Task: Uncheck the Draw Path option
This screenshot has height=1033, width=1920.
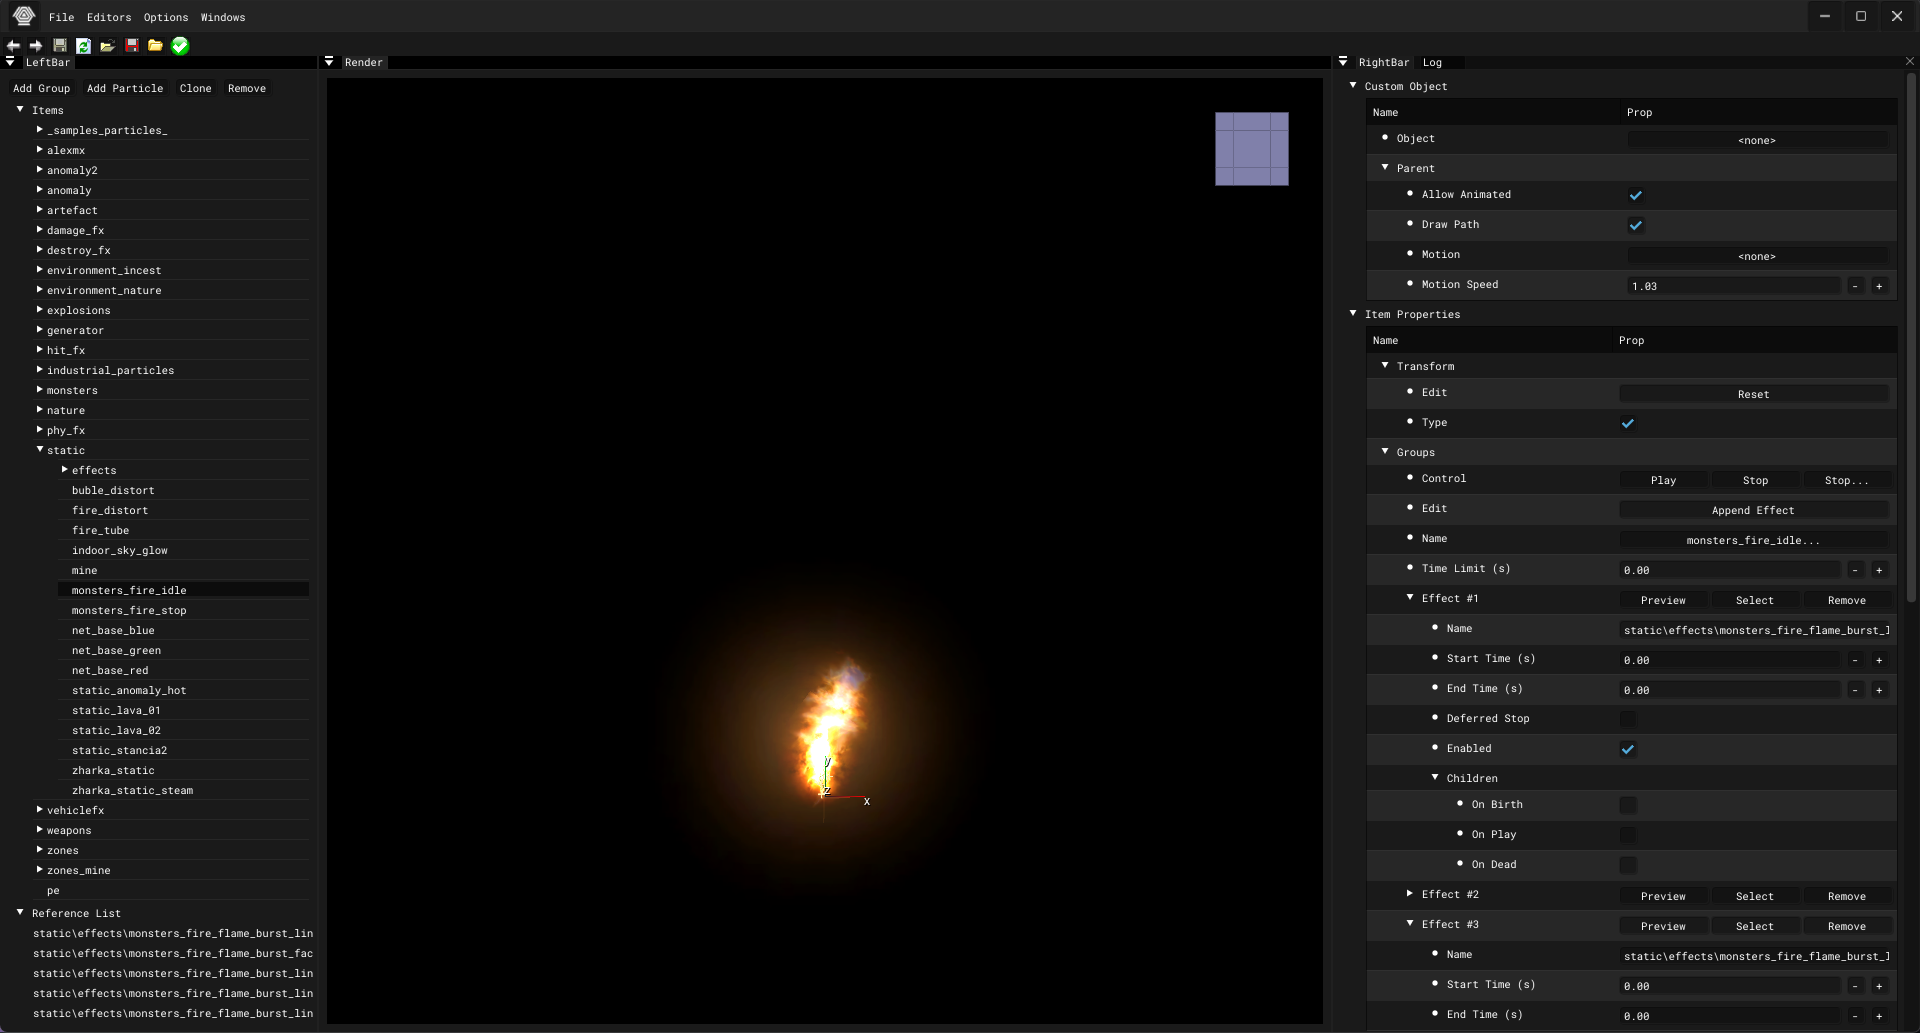Action: pos(1636,225)
